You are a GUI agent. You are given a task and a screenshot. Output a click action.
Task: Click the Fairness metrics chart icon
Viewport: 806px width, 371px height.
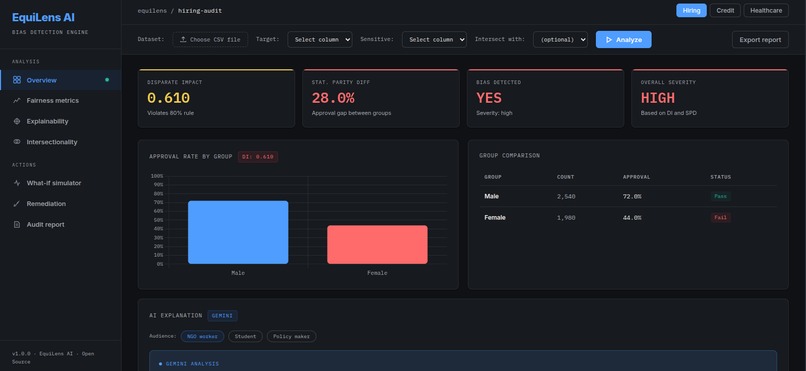coord(17,101)
